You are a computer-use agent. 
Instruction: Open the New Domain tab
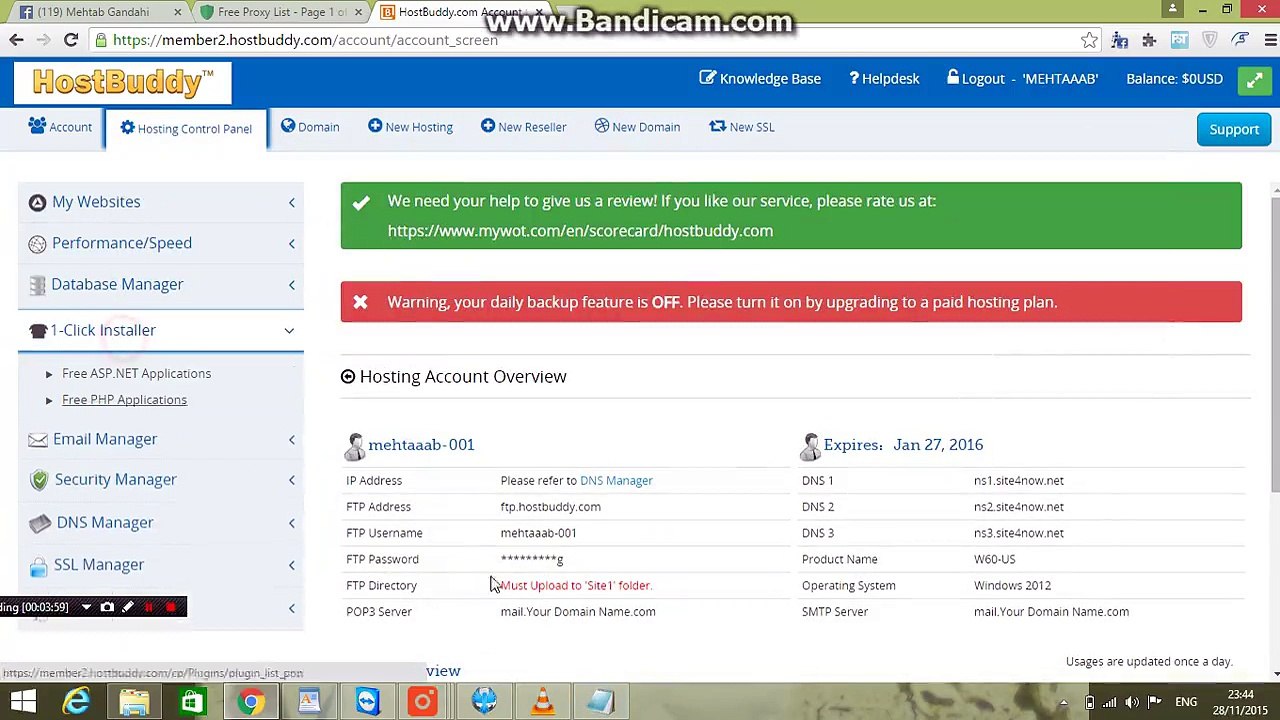click(637, 127)
